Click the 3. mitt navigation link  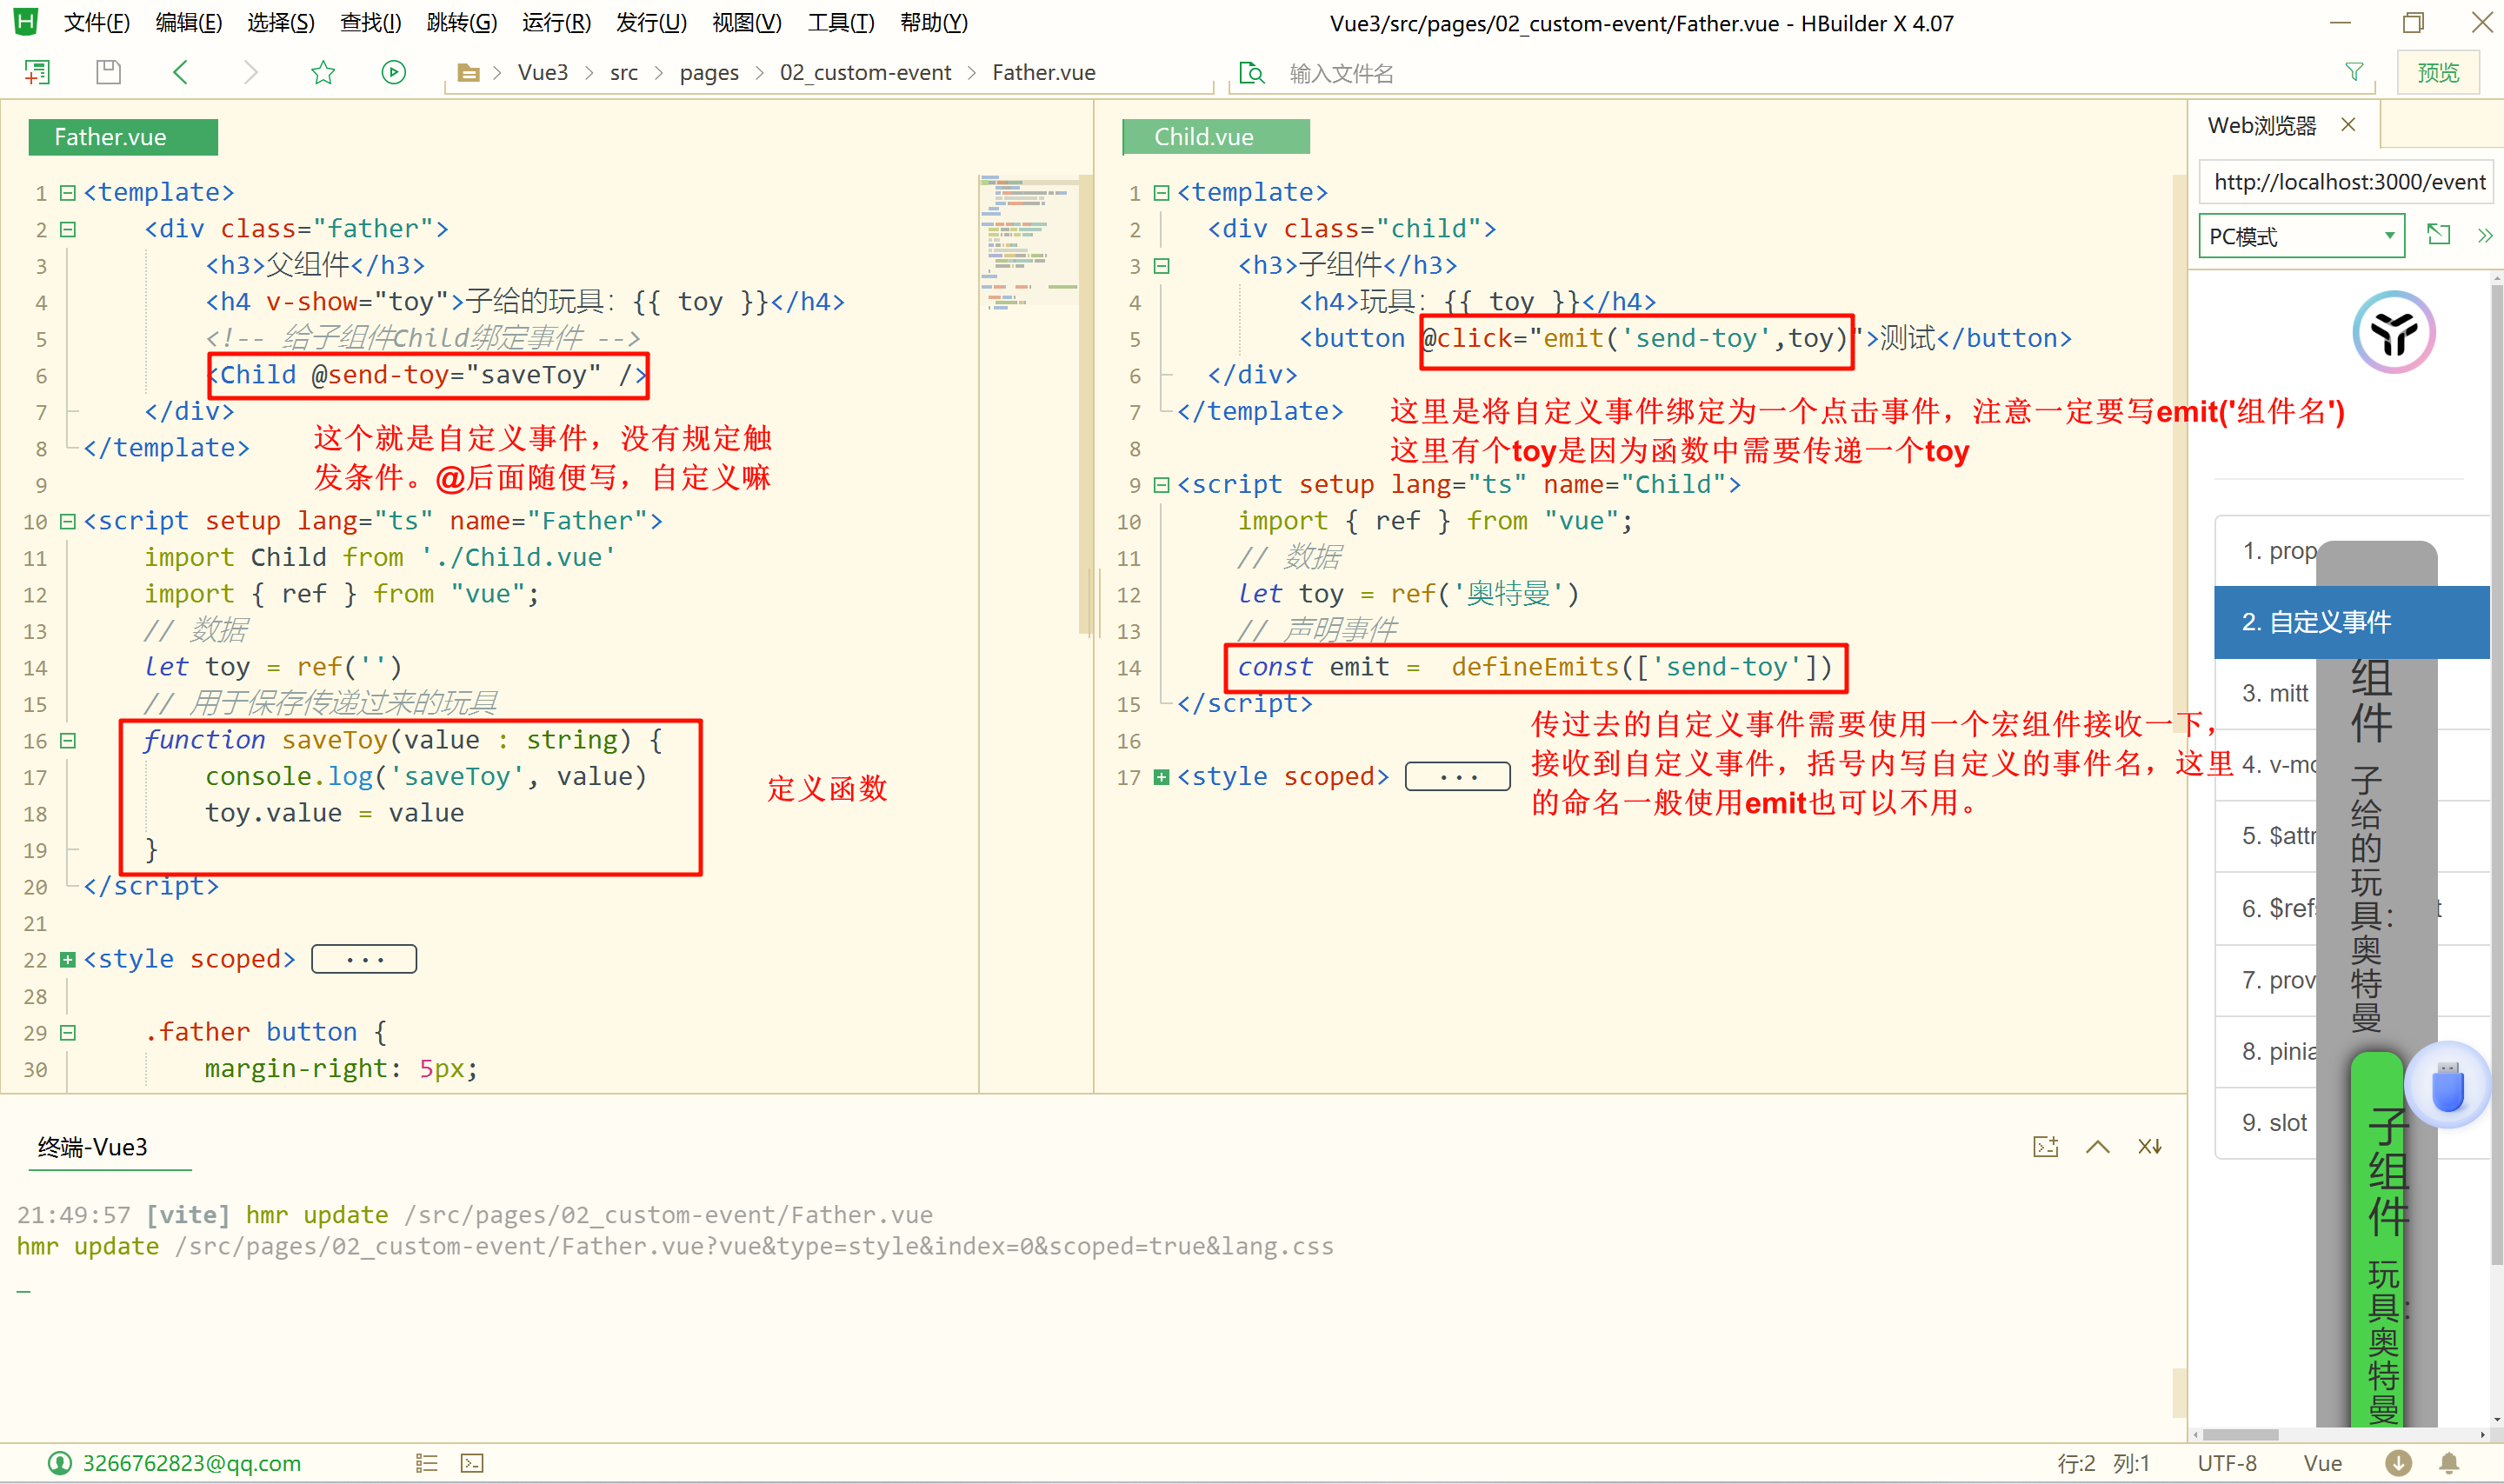coord(2274,693)
